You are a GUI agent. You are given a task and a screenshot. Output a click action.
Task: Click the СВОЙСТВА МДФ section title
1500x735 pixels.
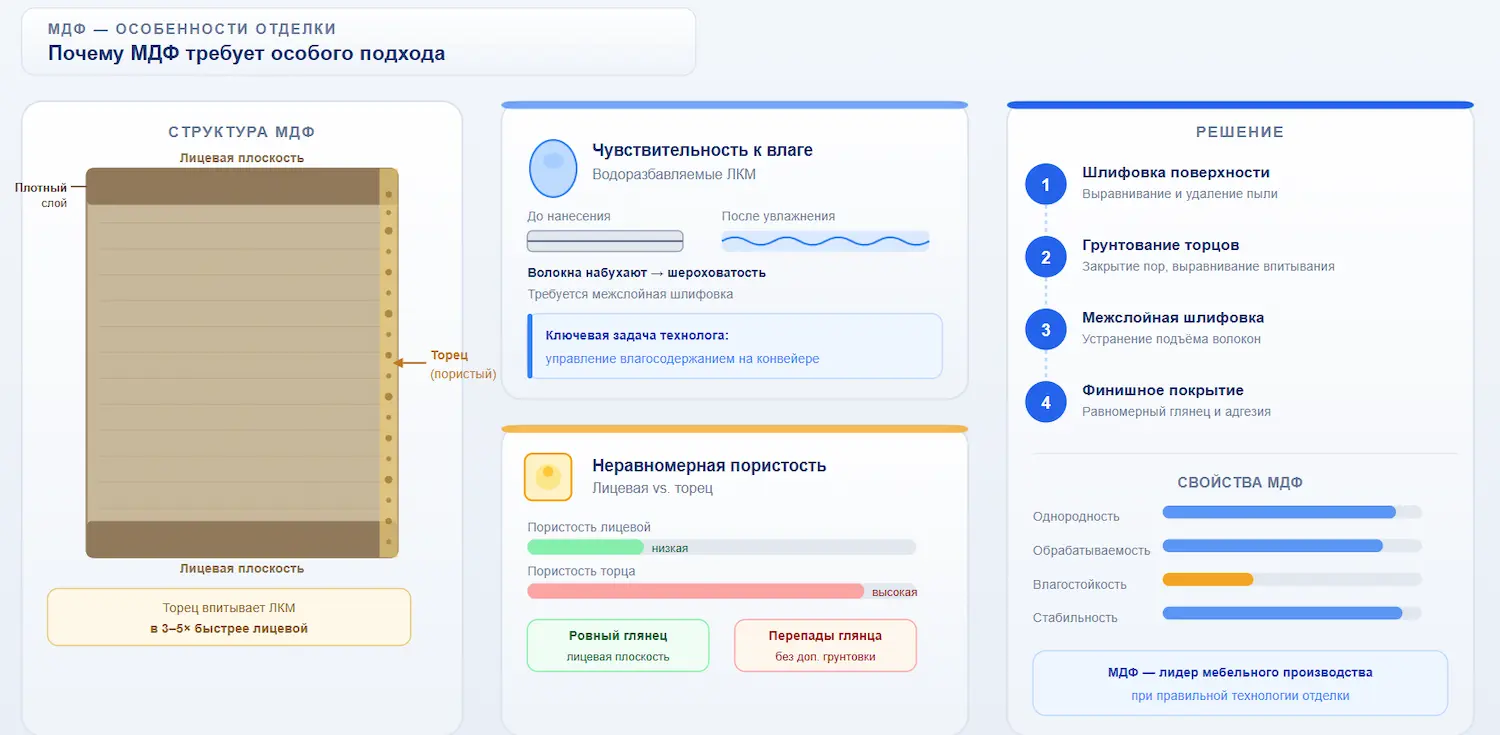tap(1240, 483)
